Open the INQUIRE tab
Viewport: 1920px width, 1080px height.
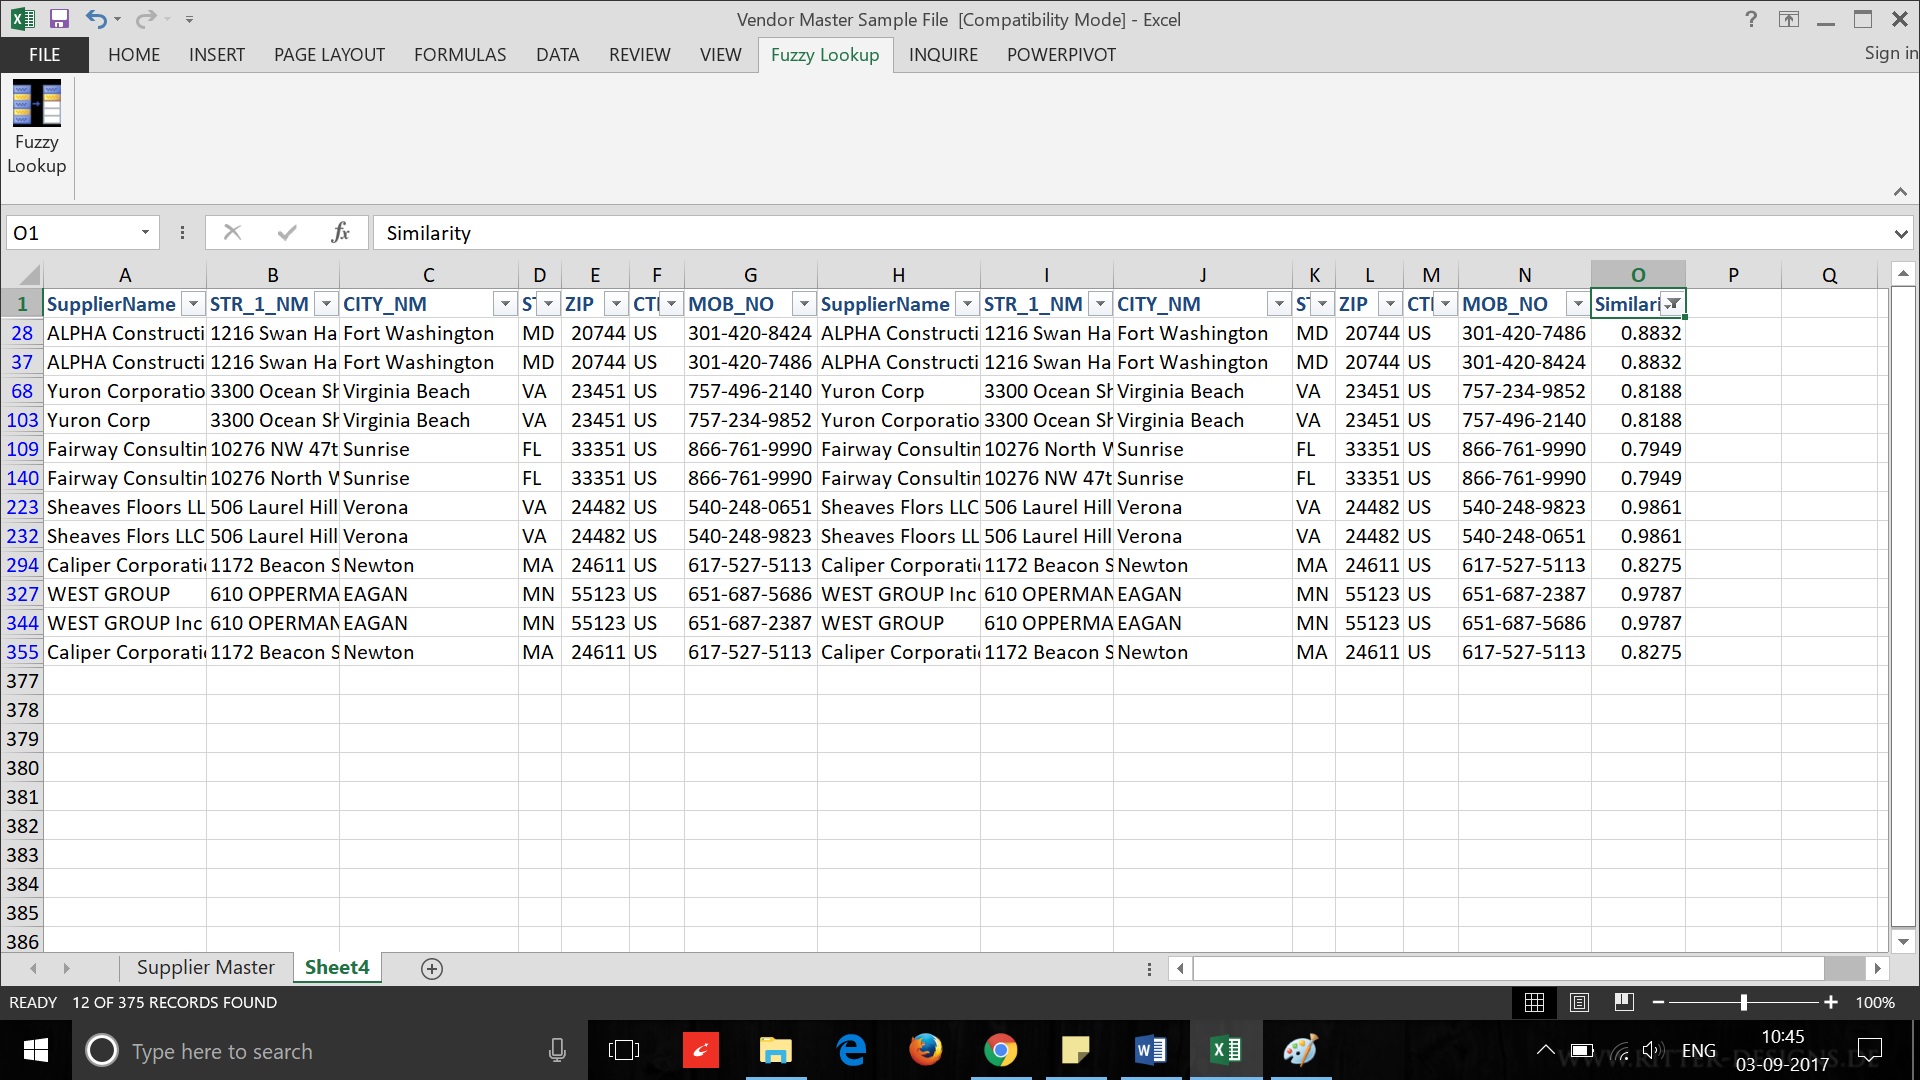coord(943,55)
